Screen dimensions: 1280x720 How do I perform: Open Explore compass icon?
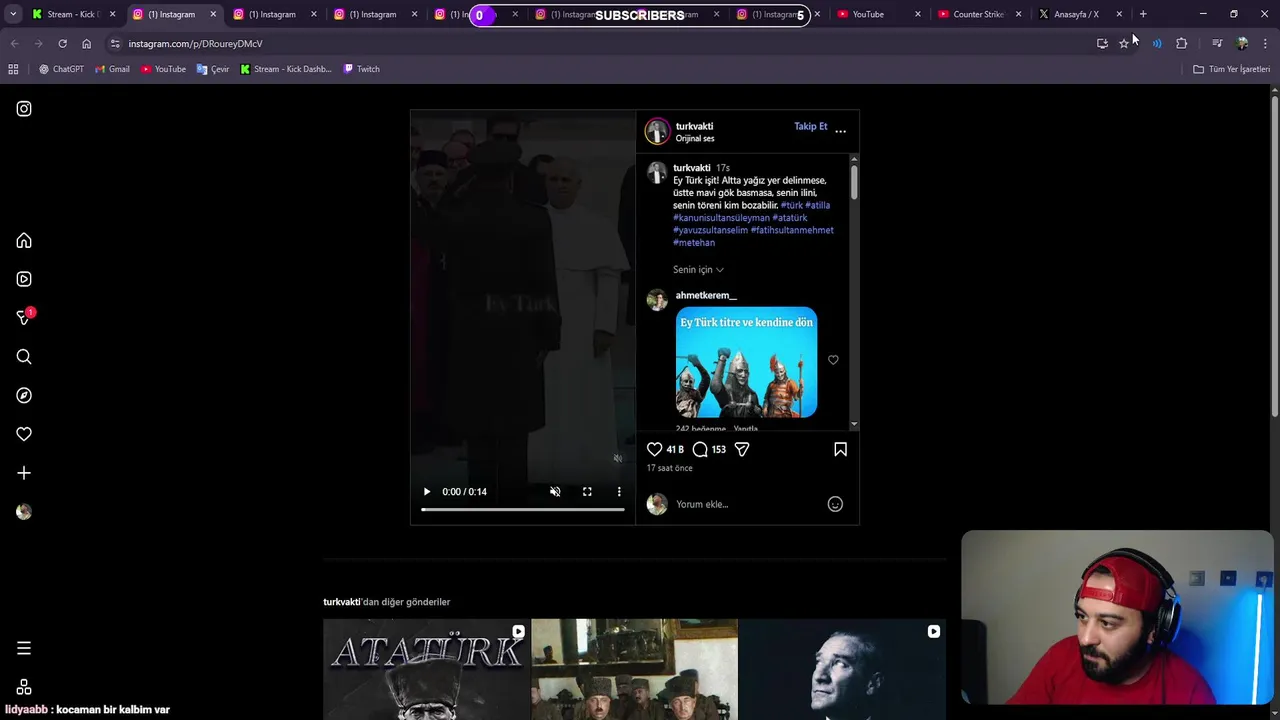pos(24,396)
